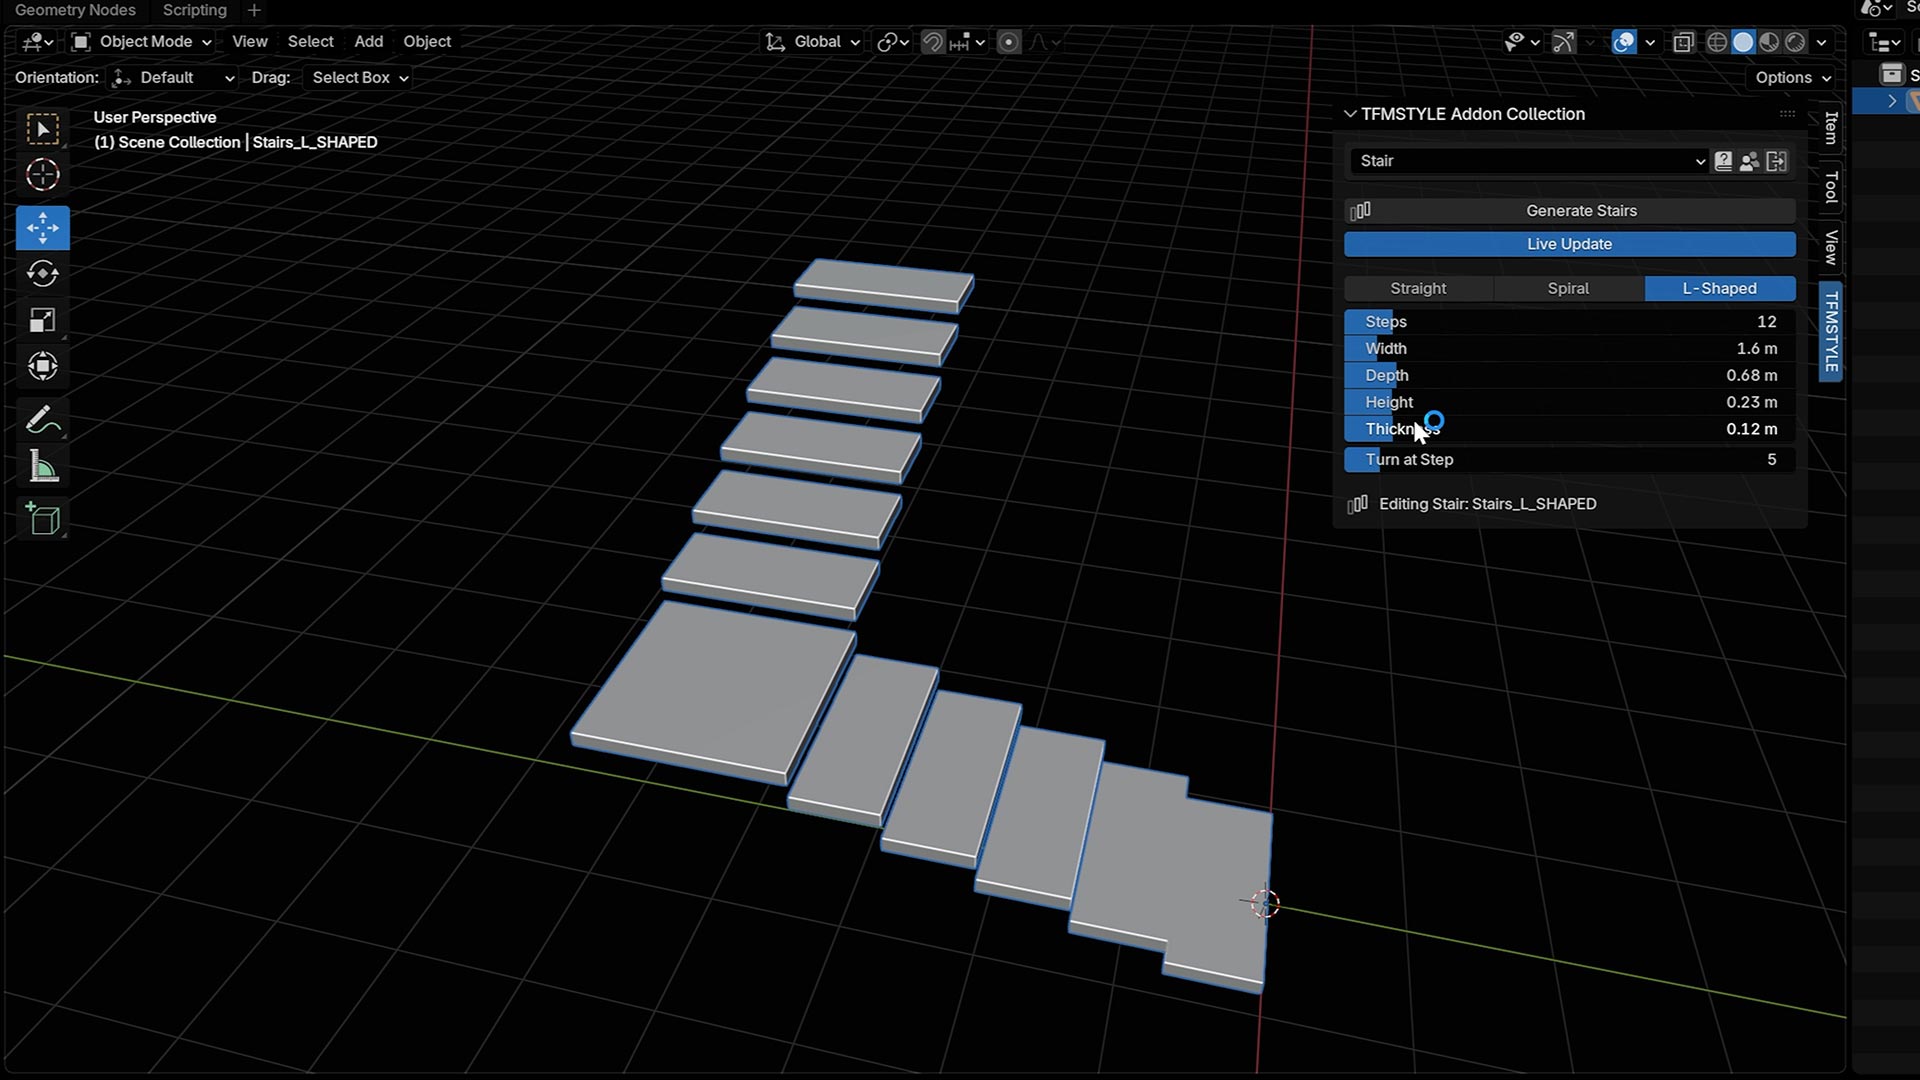Image resolution: width=1920 pixels, height=1080 pixels.
Task: Switch to wireframe viewport shading
Action: coord(1716,42)
